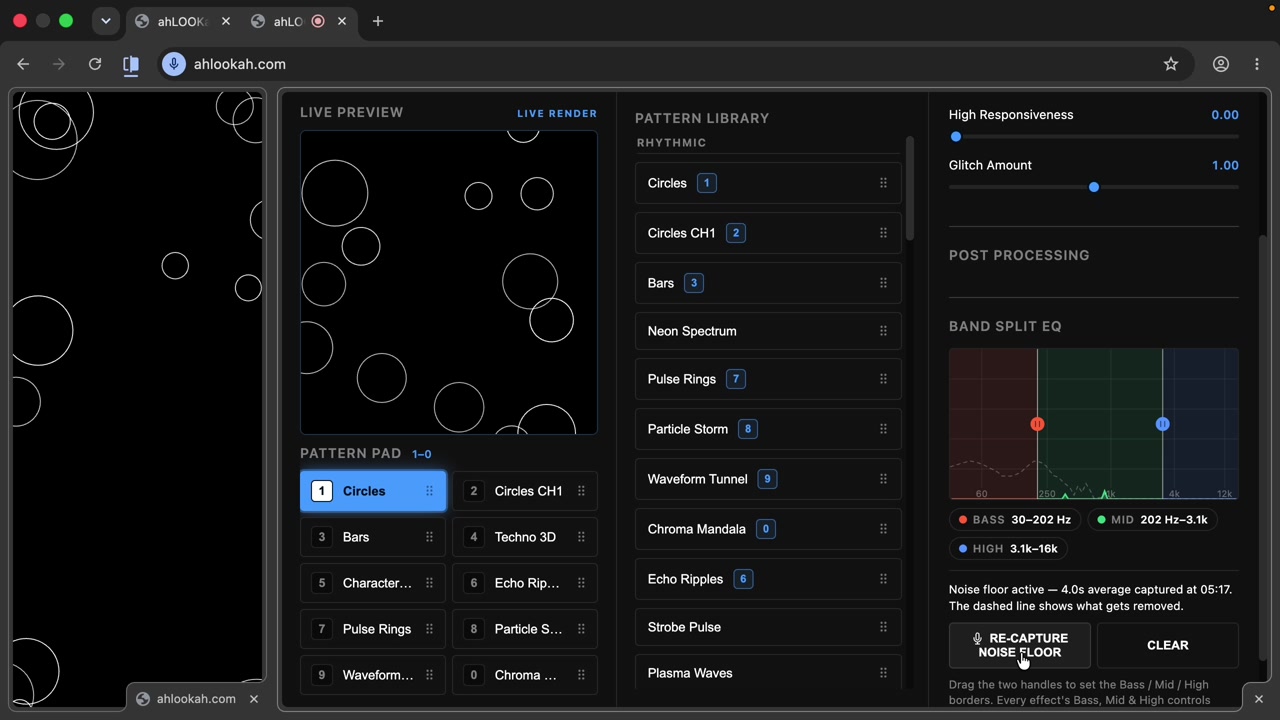The width and height of the screenshot is (1280, 720).
Task: Click the MID 202 Hz–3.1k band chip
Action: coord(1151,520)
